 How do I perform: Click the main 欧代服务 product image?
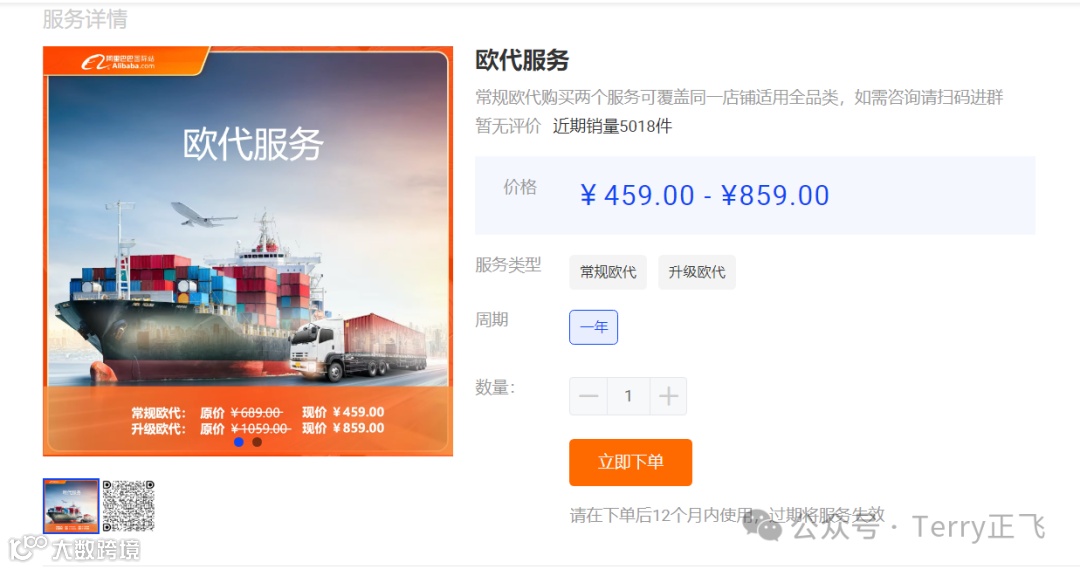pos(248,251)
